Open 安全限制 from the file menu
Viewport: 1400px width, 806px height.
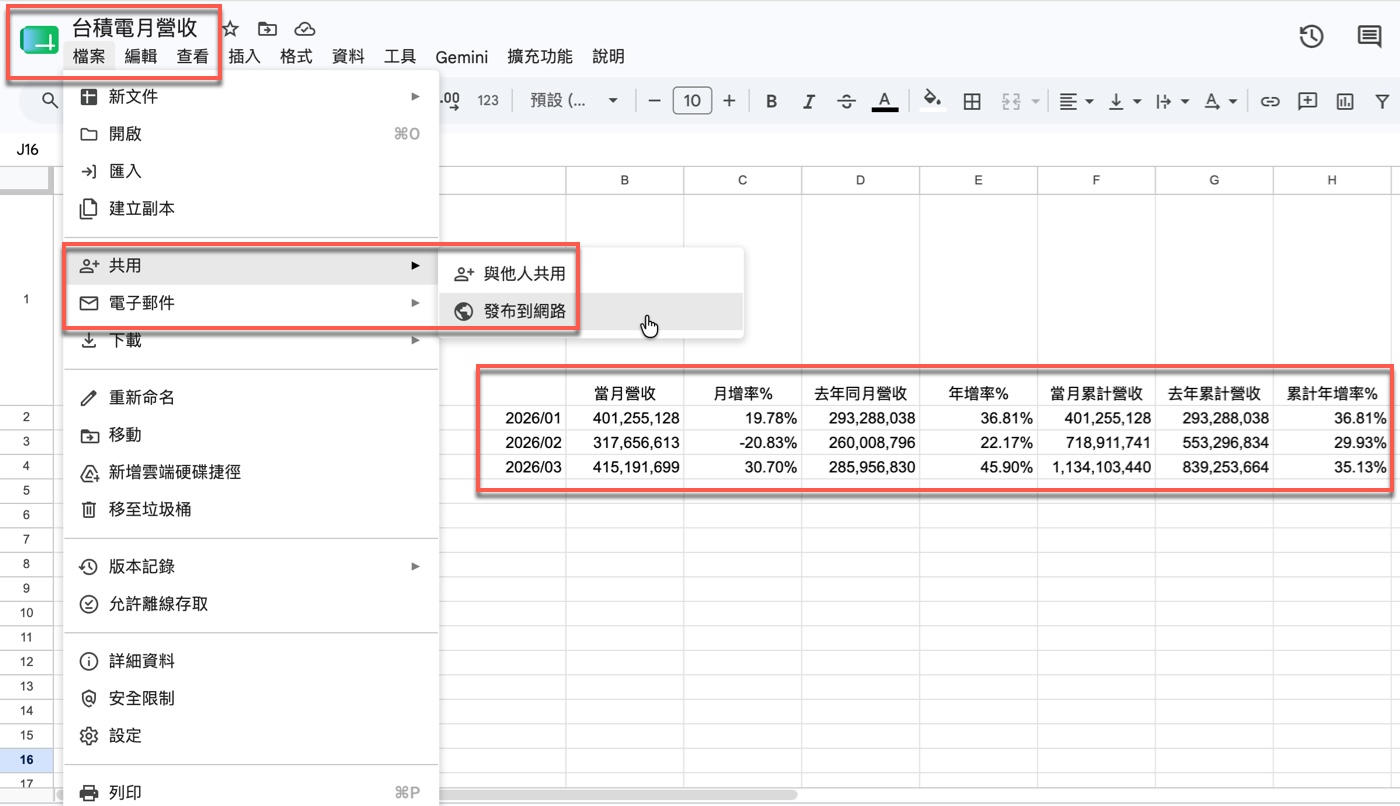(x=251, y=698)
